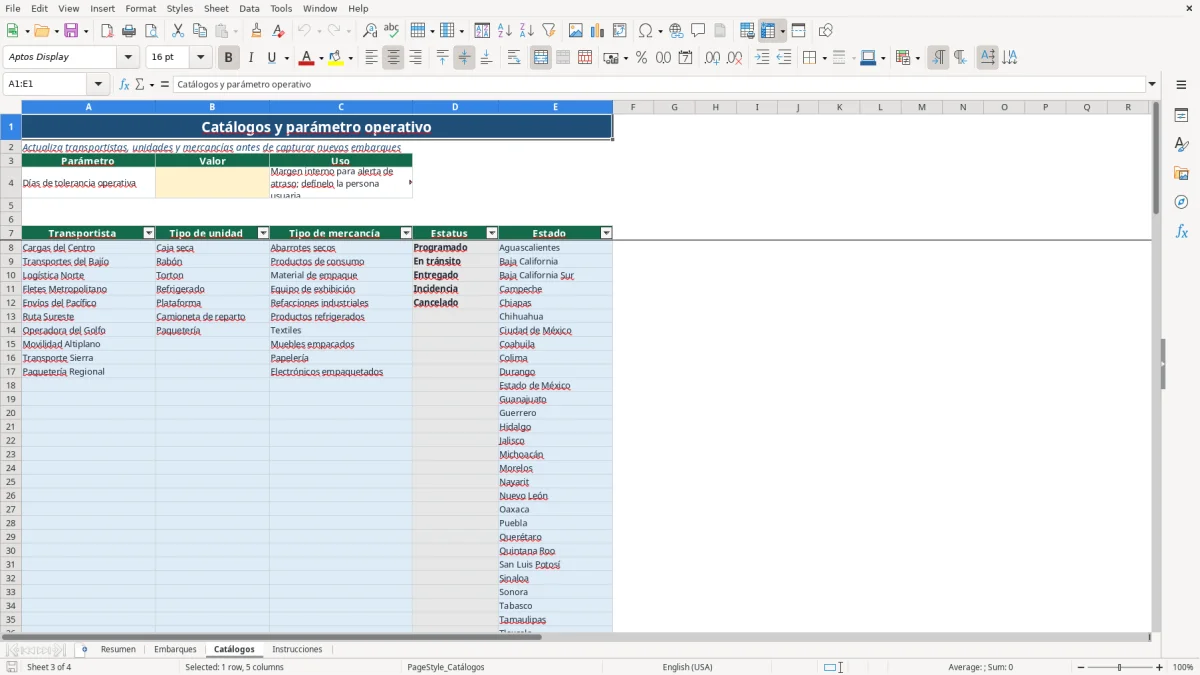Switch to the Resumen sheet tab
Viewport: 1200px width, 675px height.
click(x=118, y=650)
